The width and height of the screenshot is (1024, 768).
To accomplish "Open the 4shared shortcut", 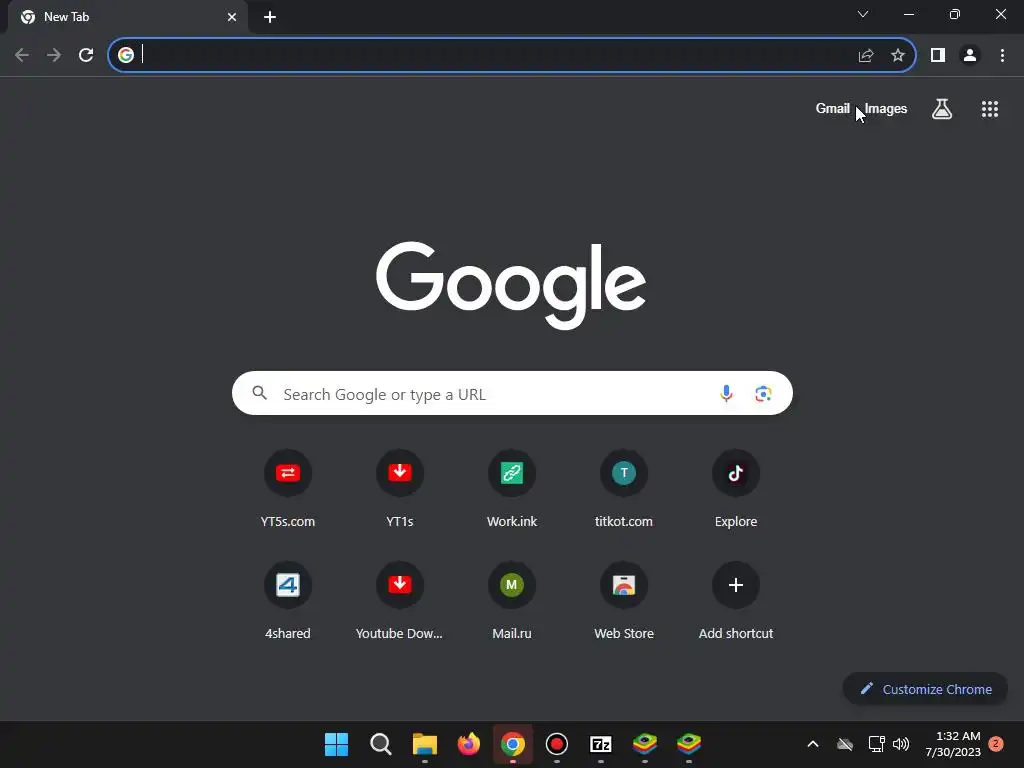I will [x=288, y=600].
